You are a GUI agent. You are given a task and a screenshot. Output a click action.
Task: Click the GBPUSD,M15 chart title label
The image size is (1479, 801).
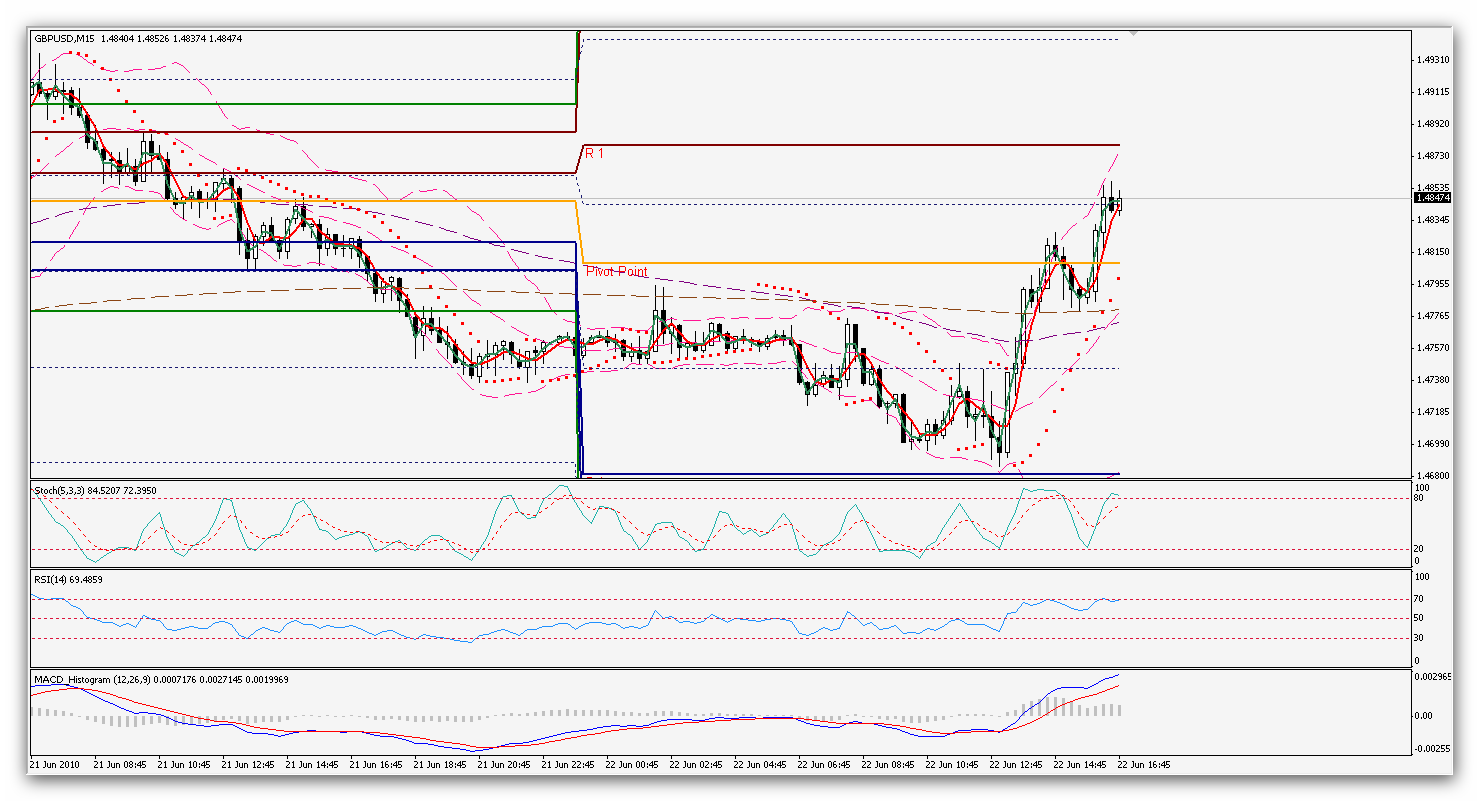pyautogui.click(x=65, y=39)
